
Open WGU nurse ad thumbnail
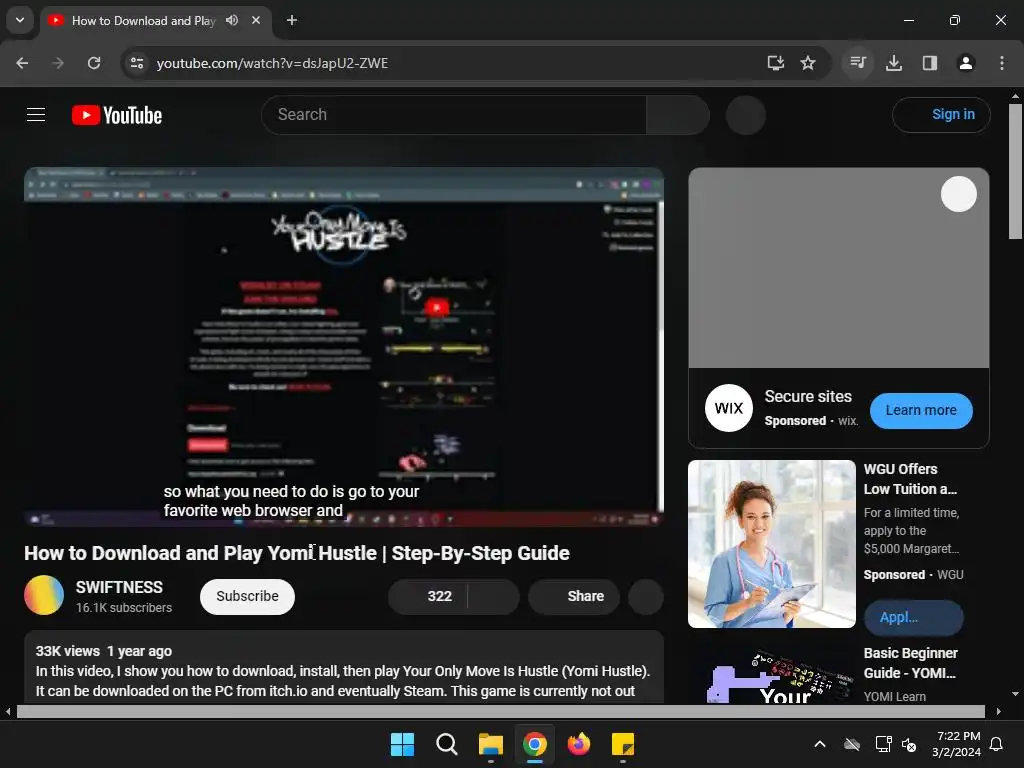[x=772, y=544]
